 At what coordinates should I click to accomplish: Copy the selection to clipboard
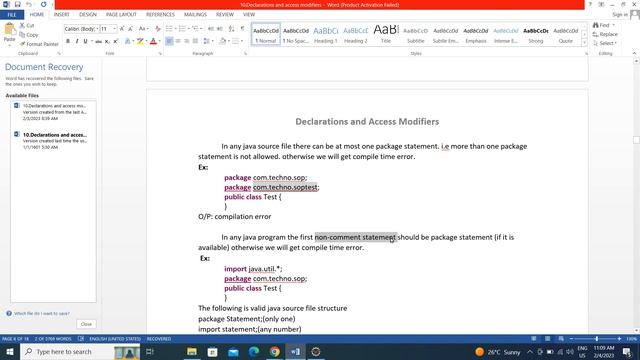point(29,35)
